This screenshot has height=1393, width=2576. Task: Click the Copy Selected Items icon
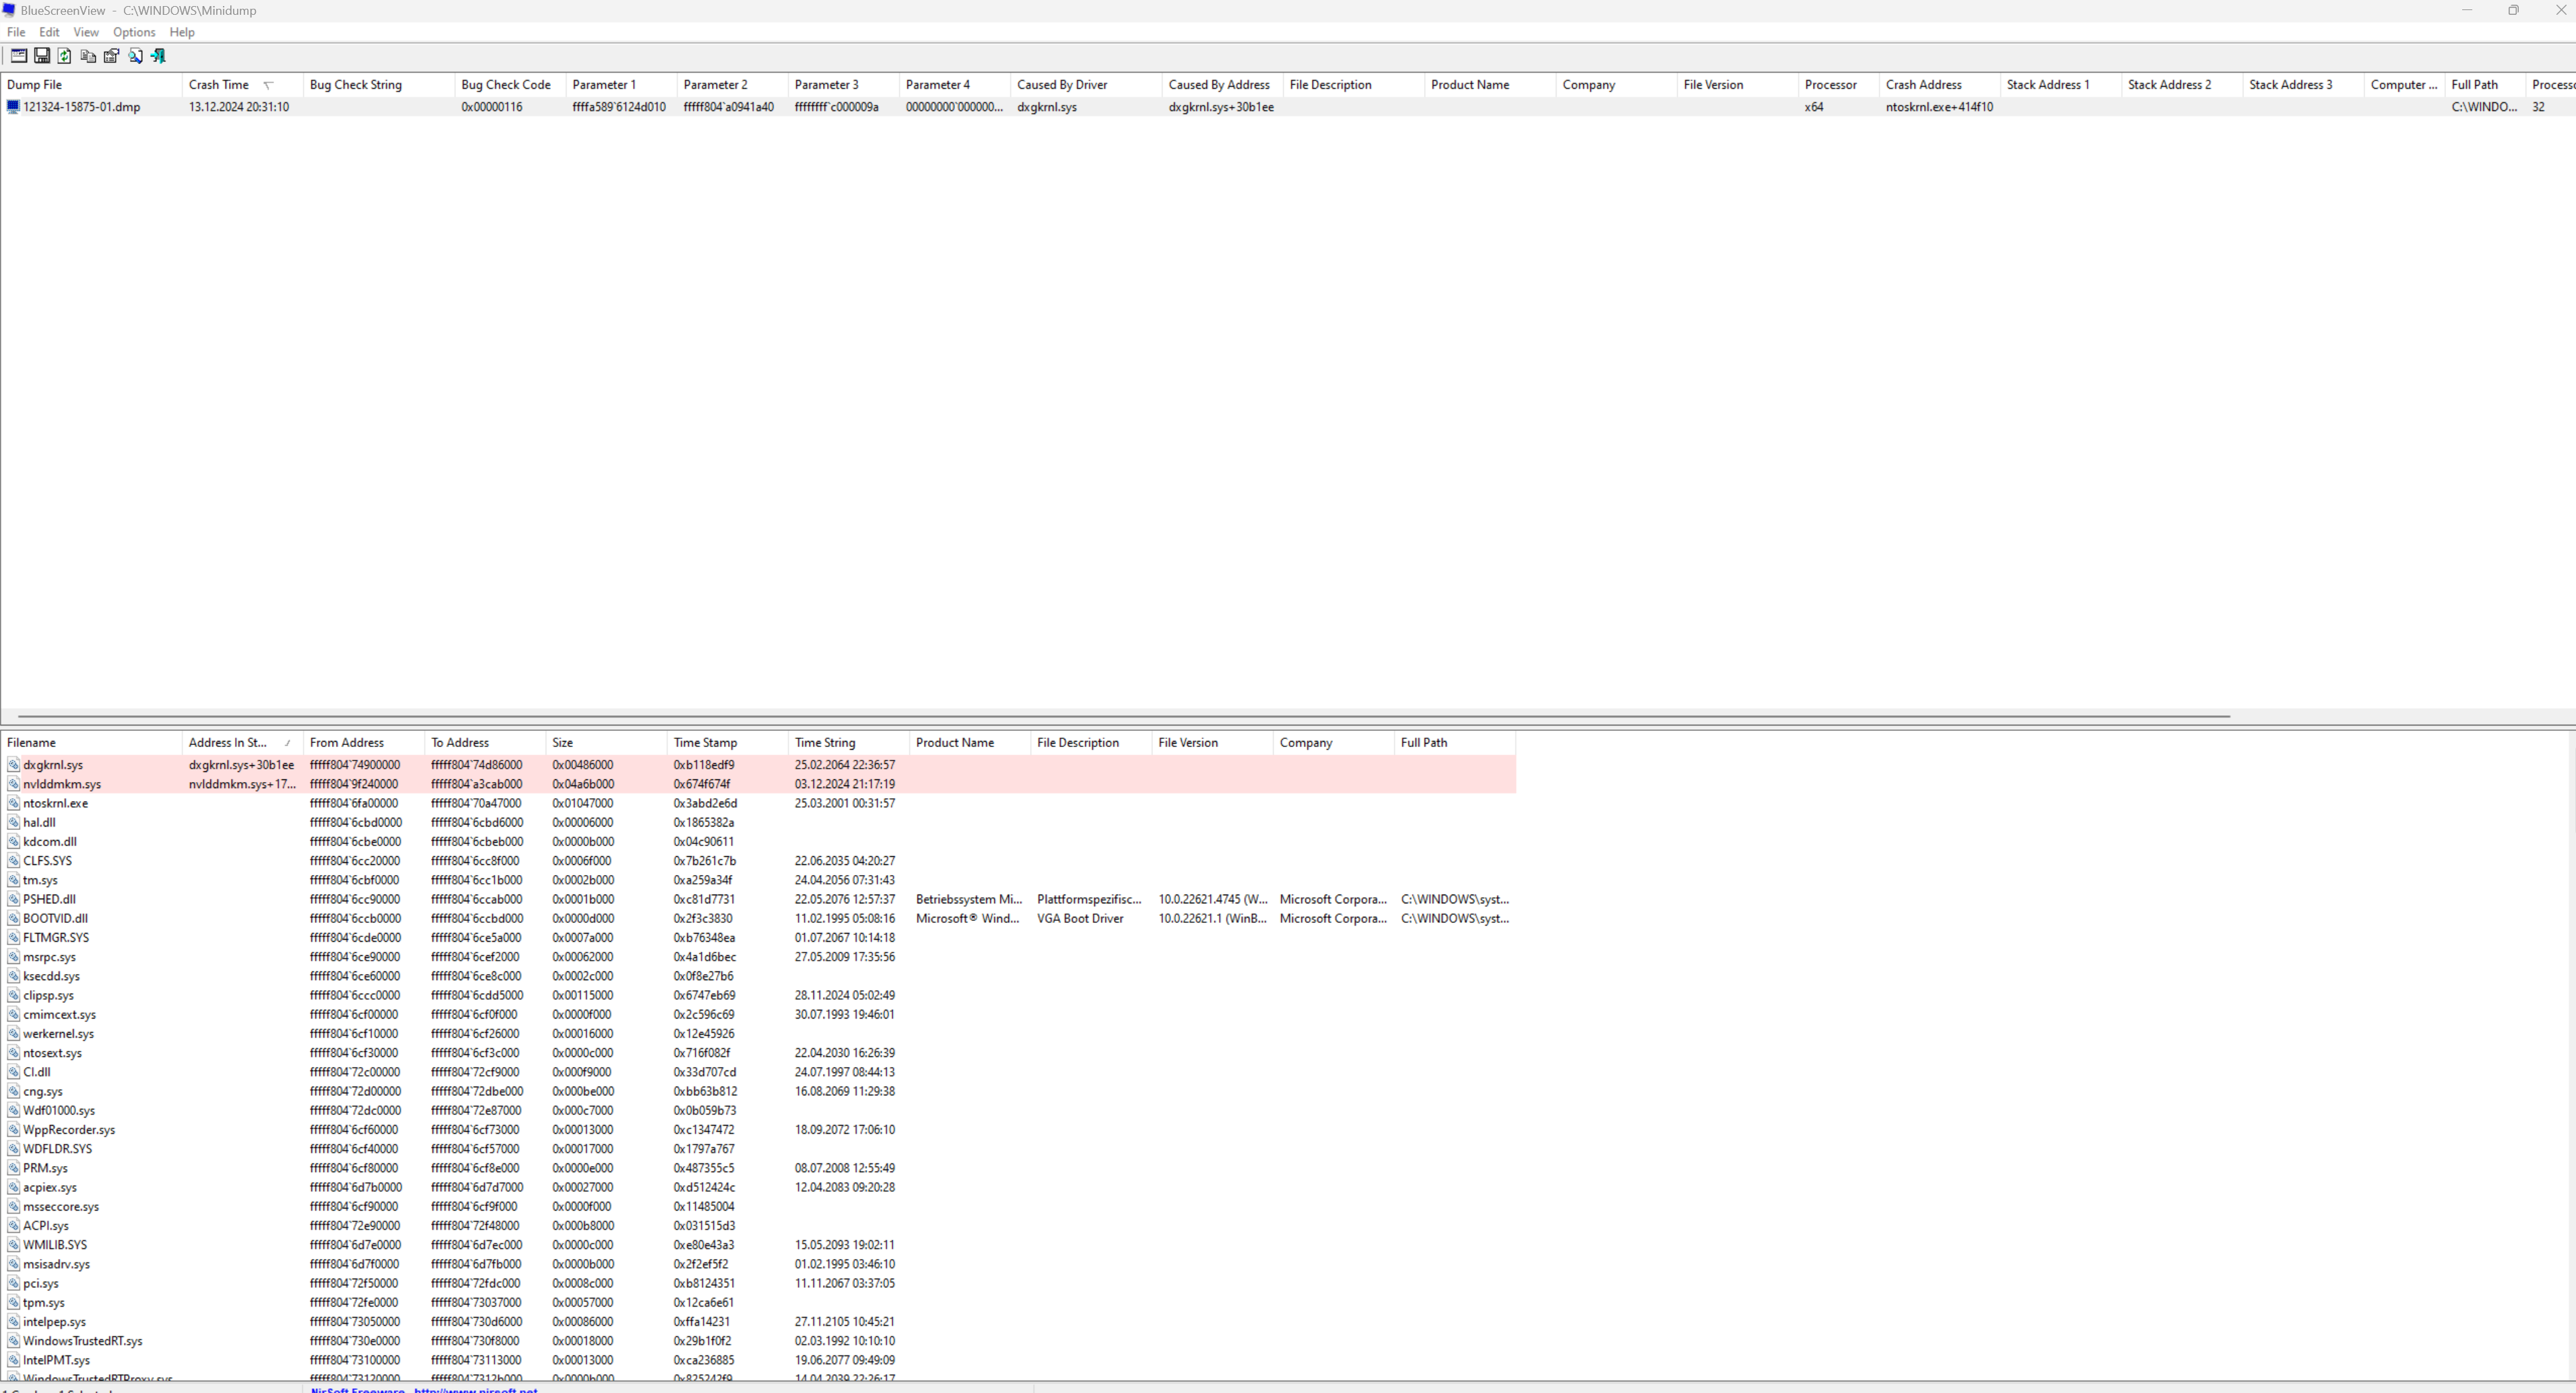(x=88, y=56)
